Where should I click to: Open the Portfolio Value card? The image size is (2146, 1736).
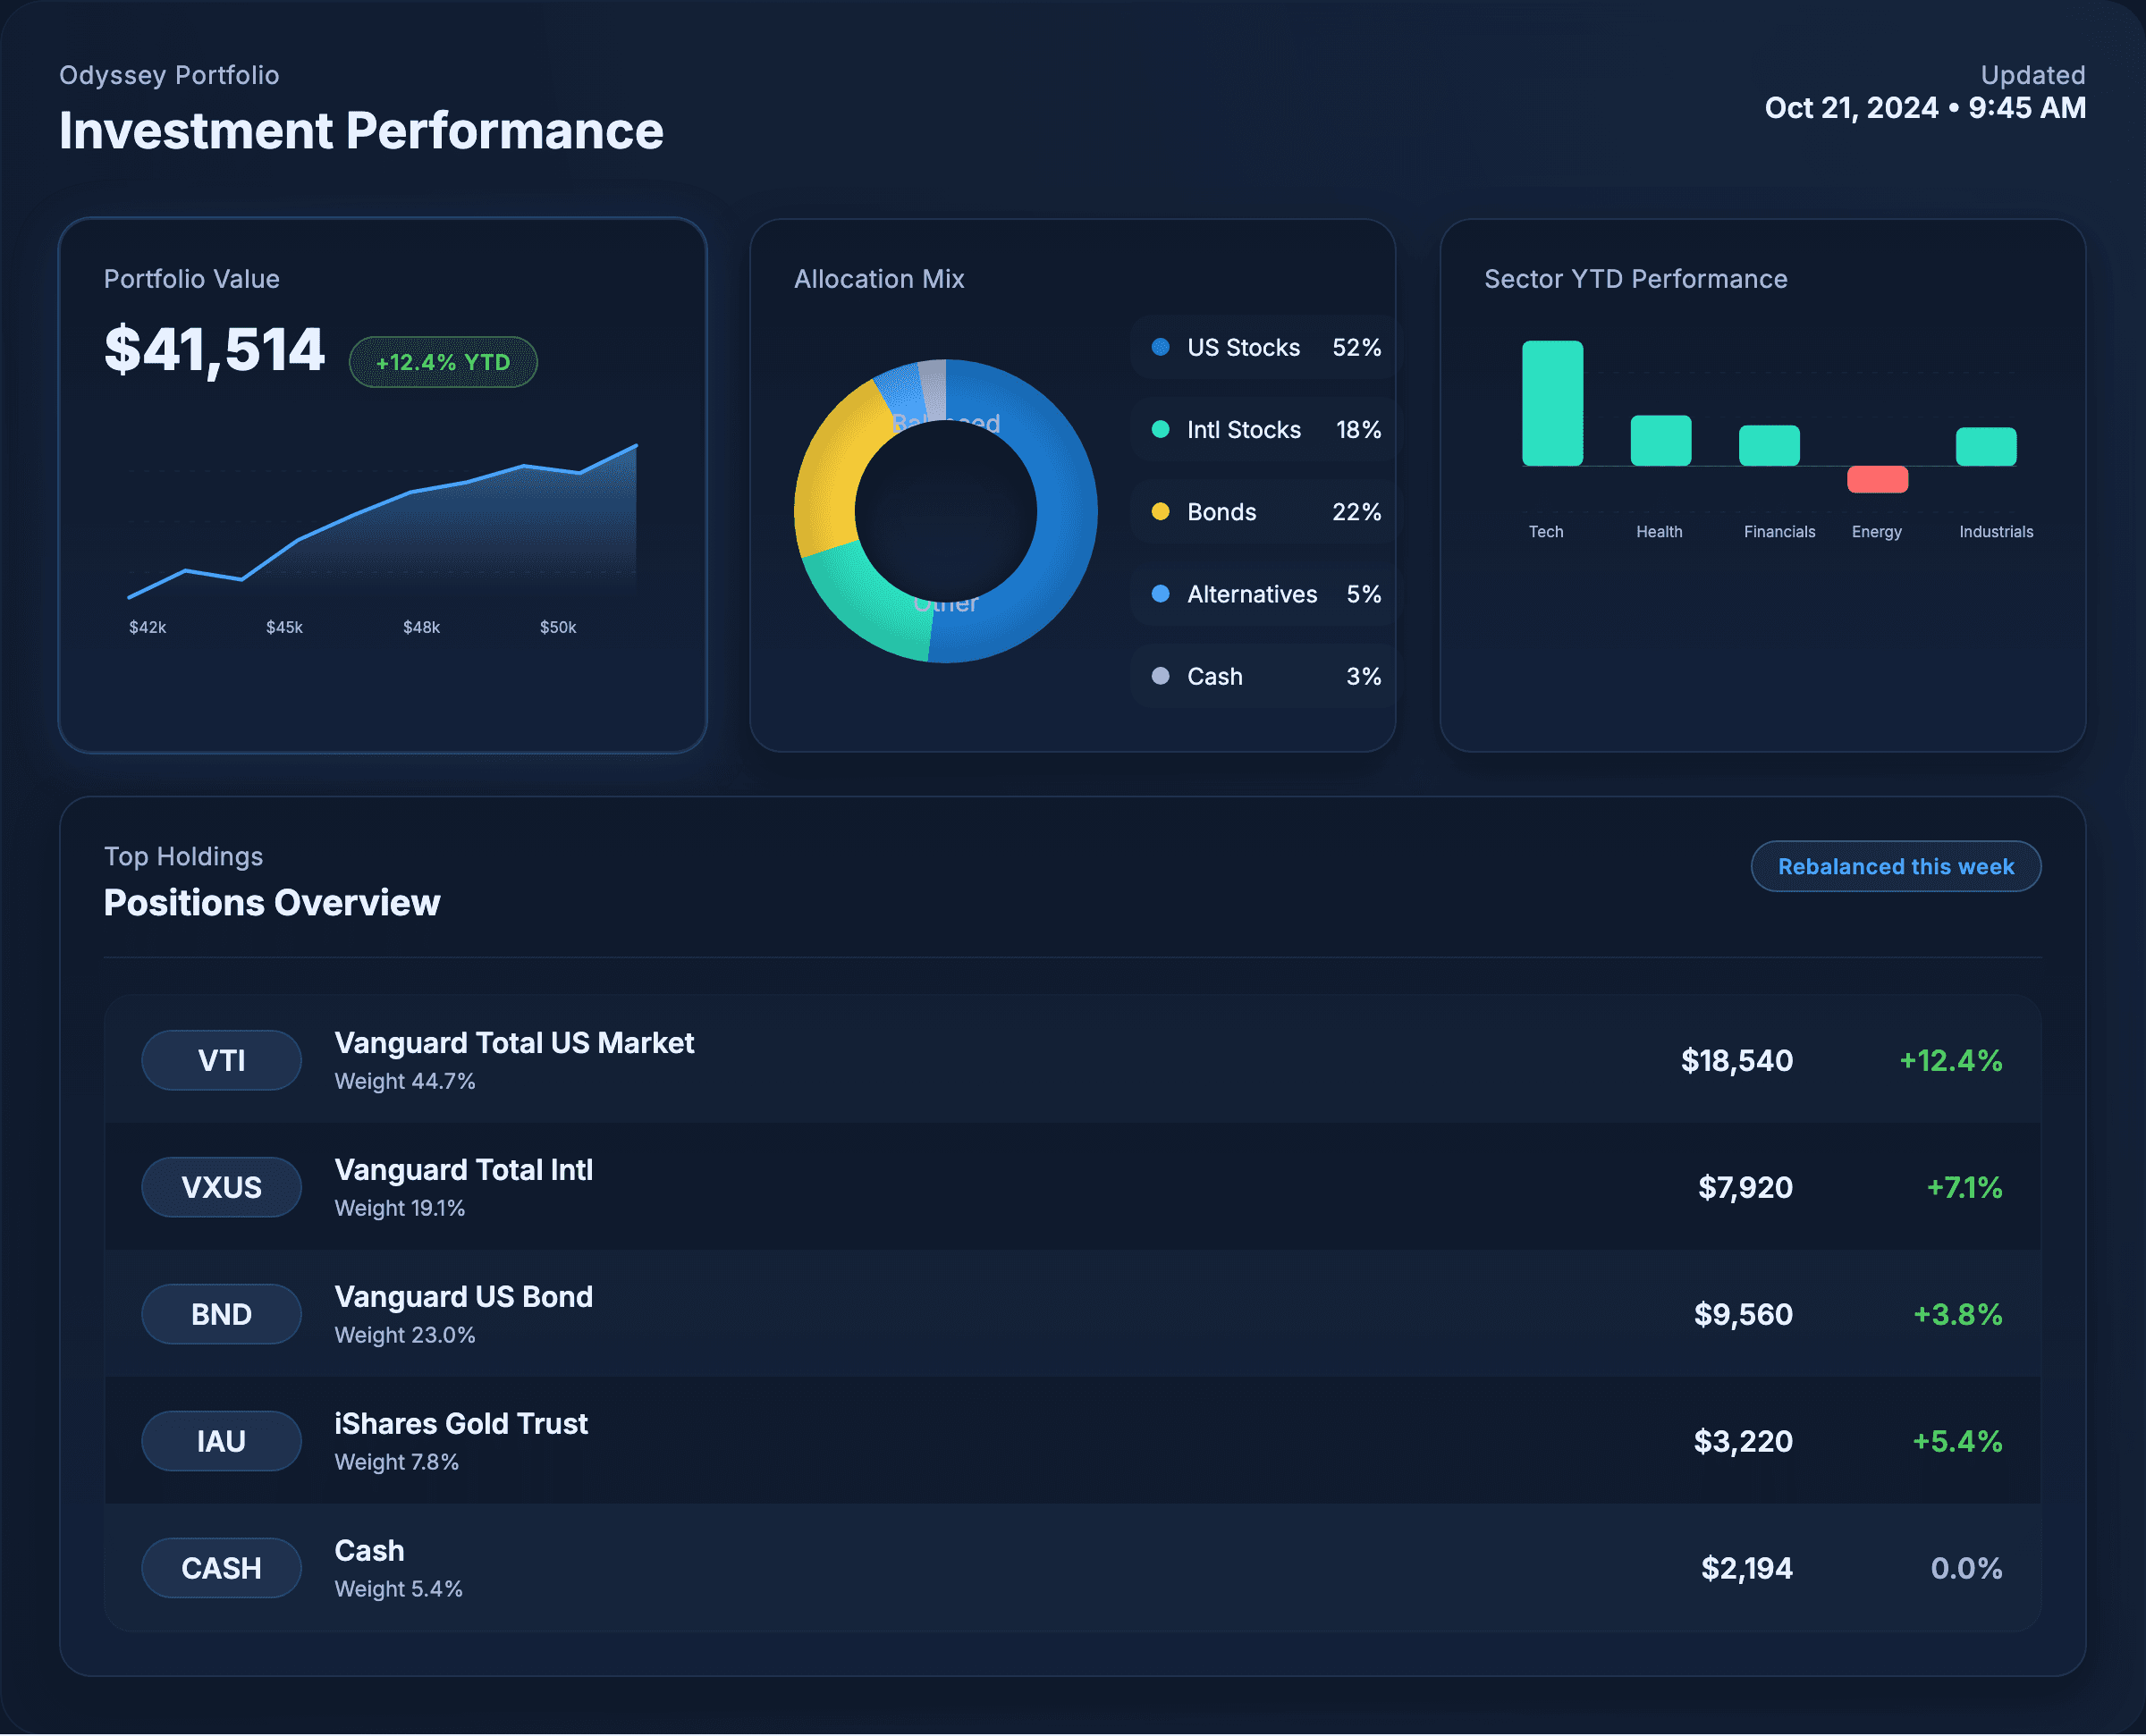point(192,279)
